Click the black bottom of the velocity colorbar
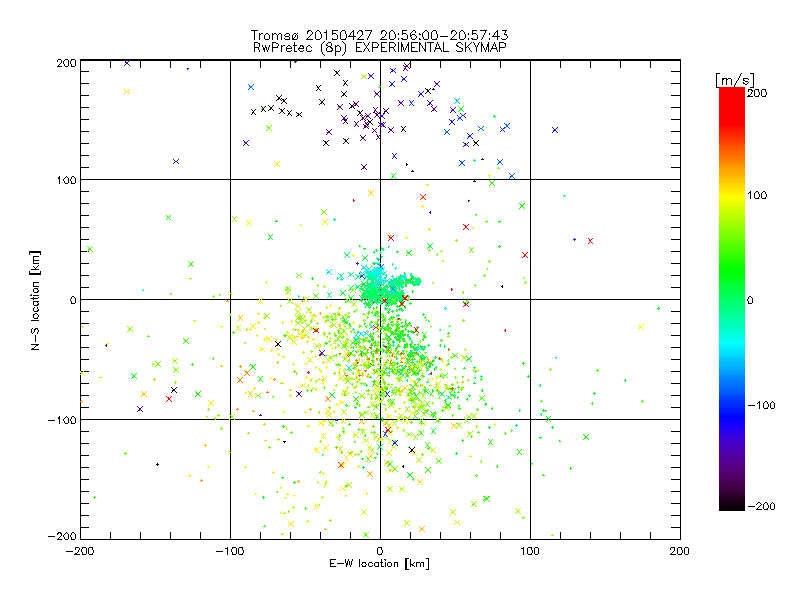The image size is (800, 600). [x=732, y=503]
